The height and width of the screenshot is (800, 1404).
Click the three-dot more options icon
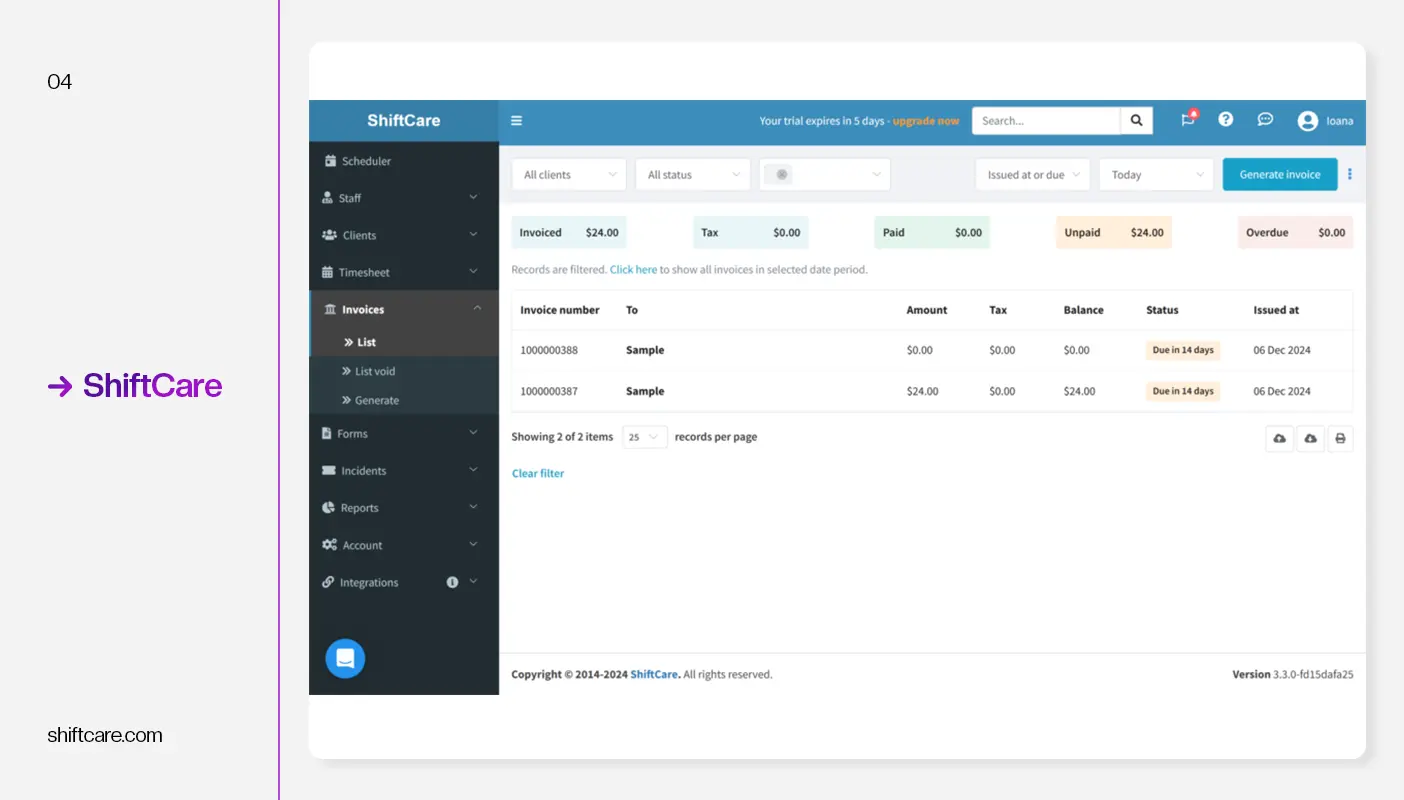point(1349,174)
